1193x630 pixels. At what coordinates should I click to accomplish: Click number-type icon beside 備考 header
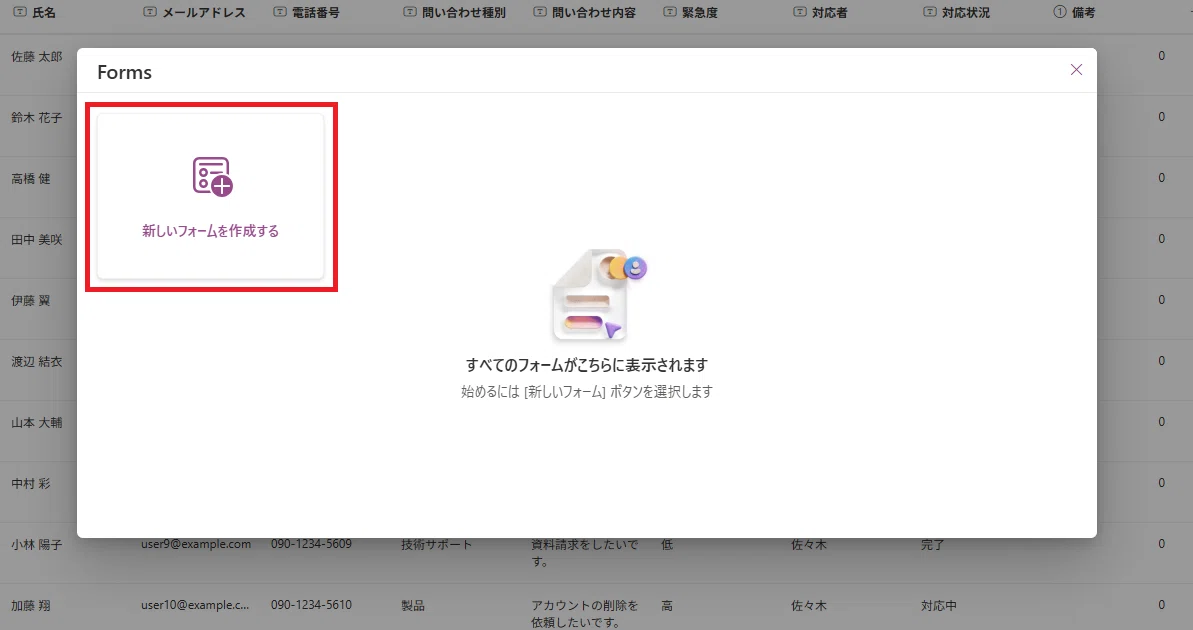point(1060,12)
